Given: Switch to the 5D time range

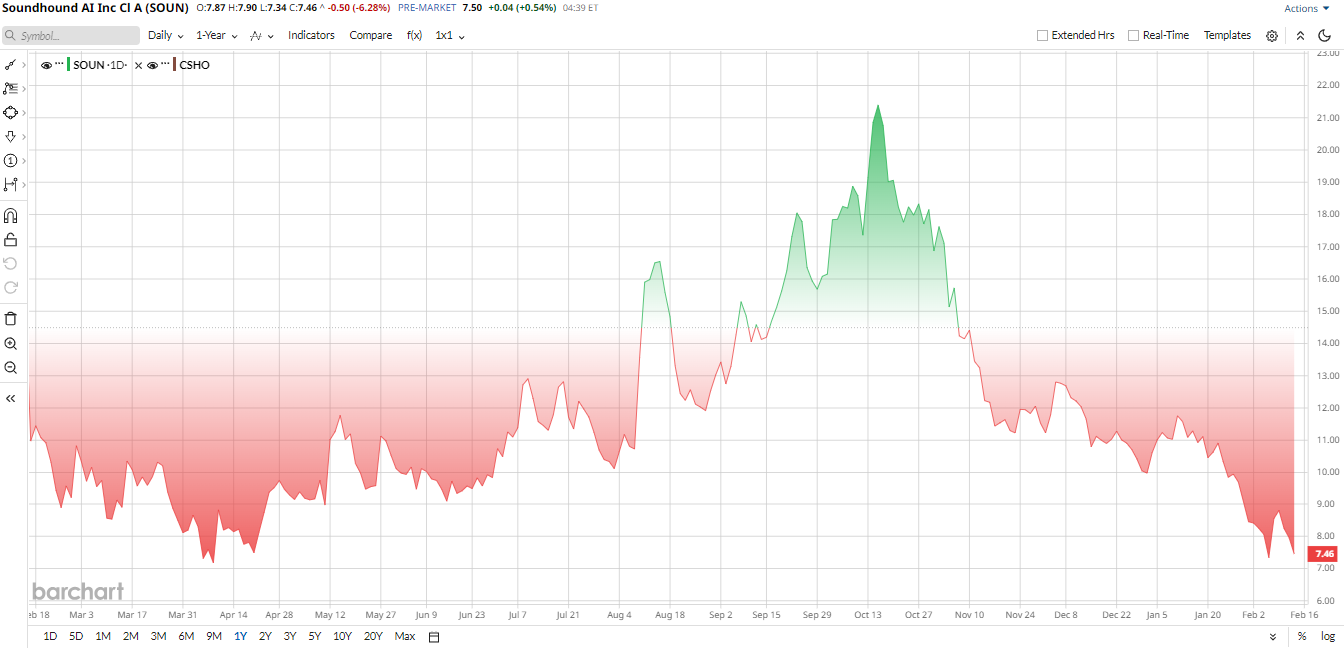Looking at the screenshot, I should (x=76, y=636).
